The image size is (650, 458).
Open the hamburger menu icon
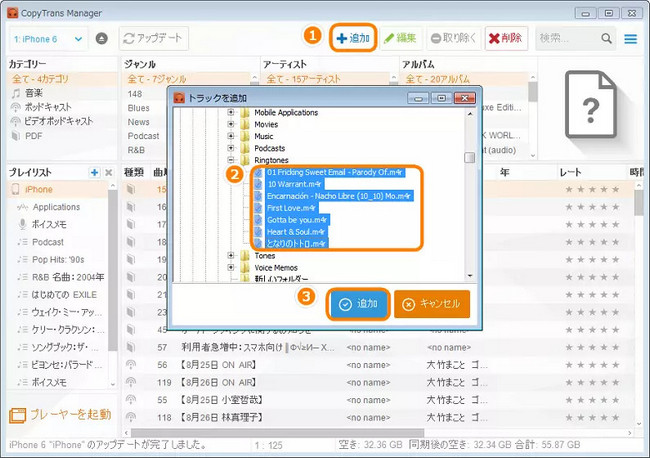pyautogui.click(x=631, y=39)
